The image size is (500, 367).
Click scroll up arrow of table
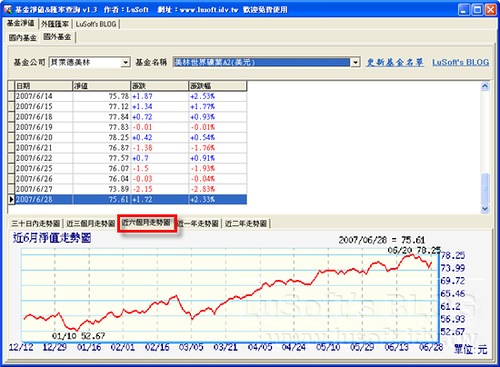[x=485, y=87]
